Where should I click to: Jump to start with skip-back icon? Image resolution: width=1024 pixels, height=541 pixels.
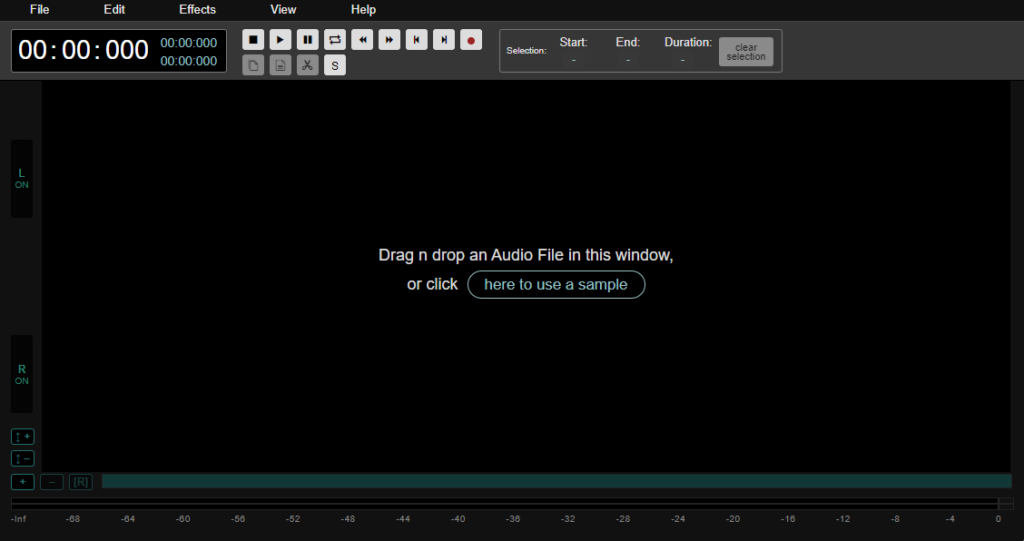click(x=417, y=40)
